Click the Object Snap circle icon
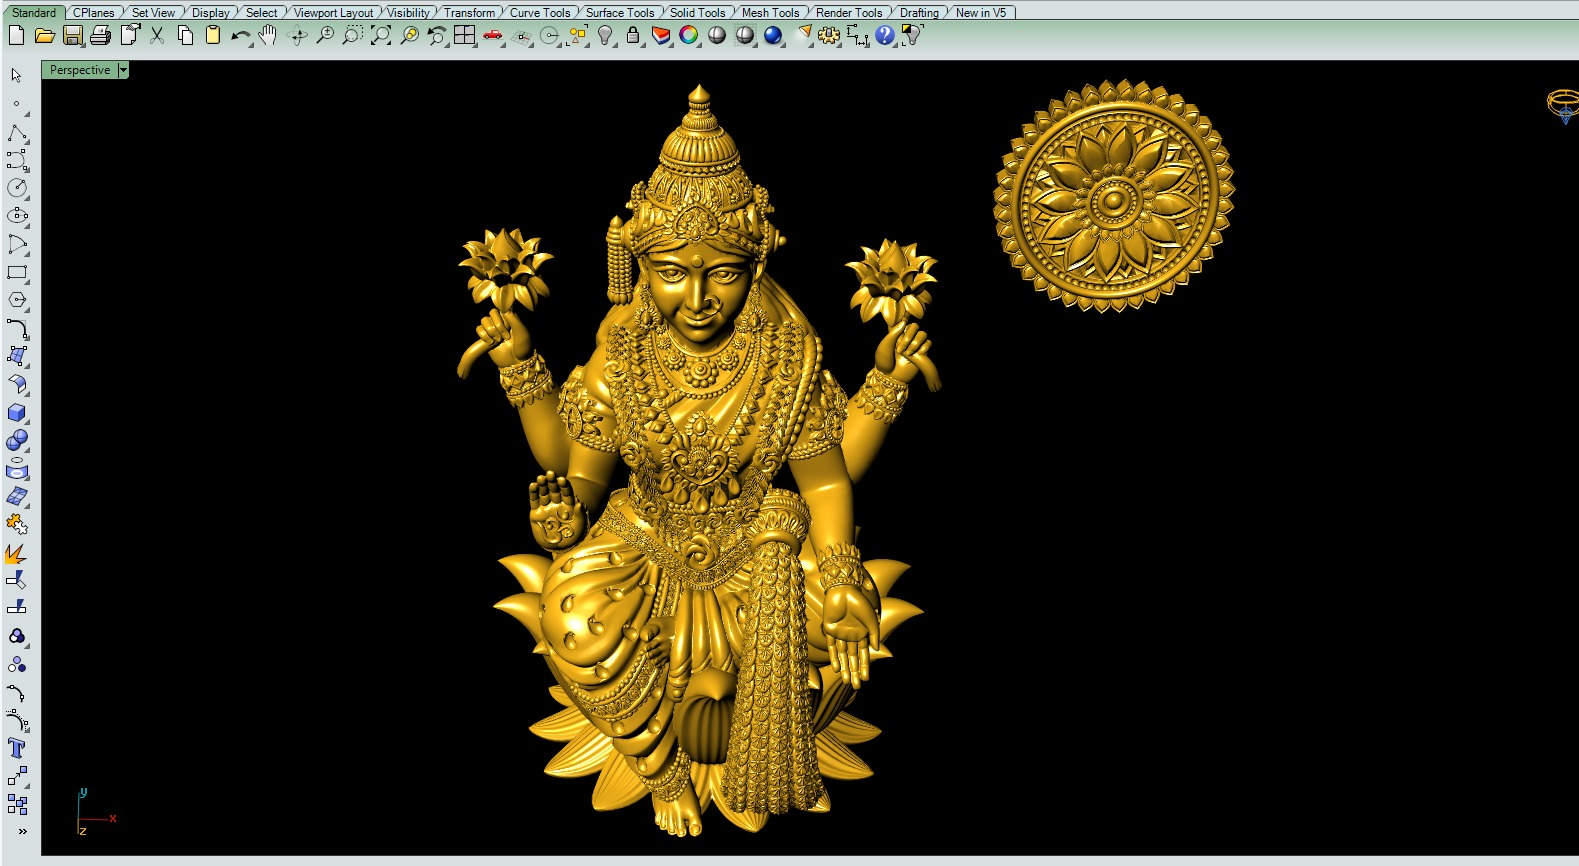This screenshot has width=1579, height=866. point(549,36)
